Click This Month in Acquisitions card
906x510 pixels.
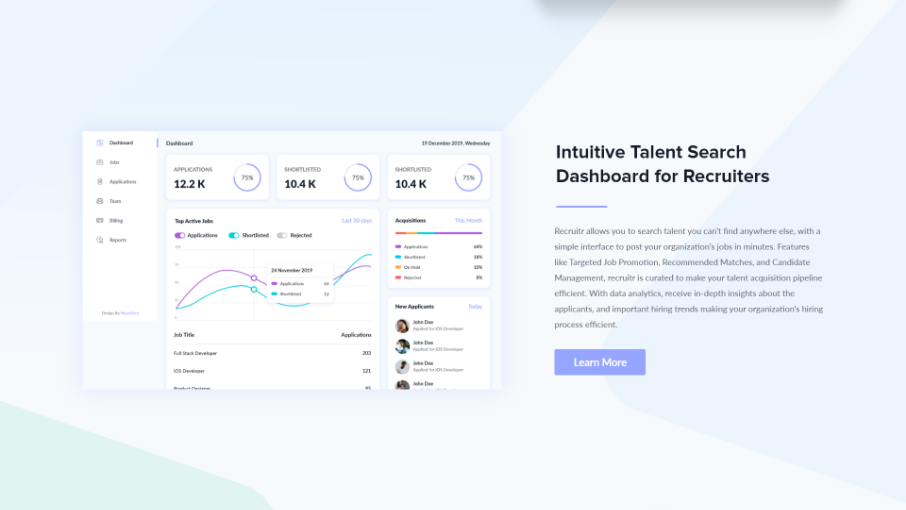[x=468, y=221]
